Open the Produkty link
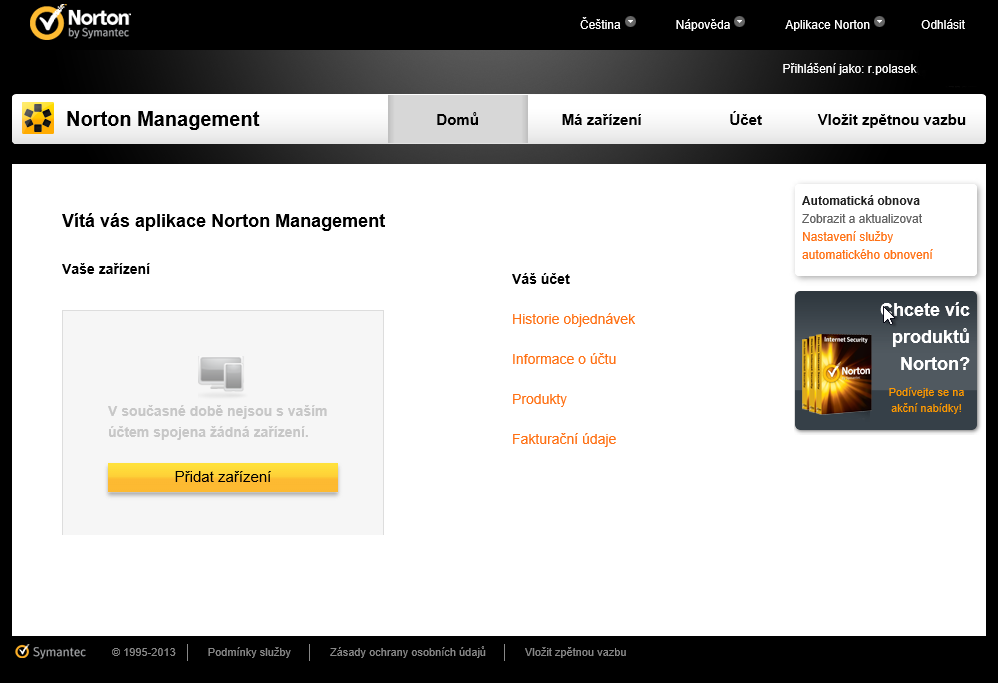The image size is (998, 683). (539, 399)
